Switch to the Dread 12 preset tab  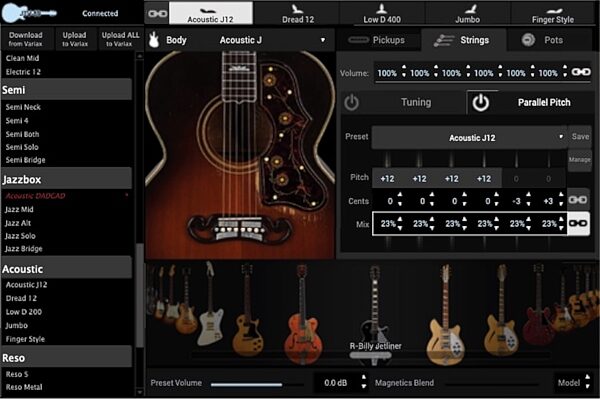pos(298,14)
